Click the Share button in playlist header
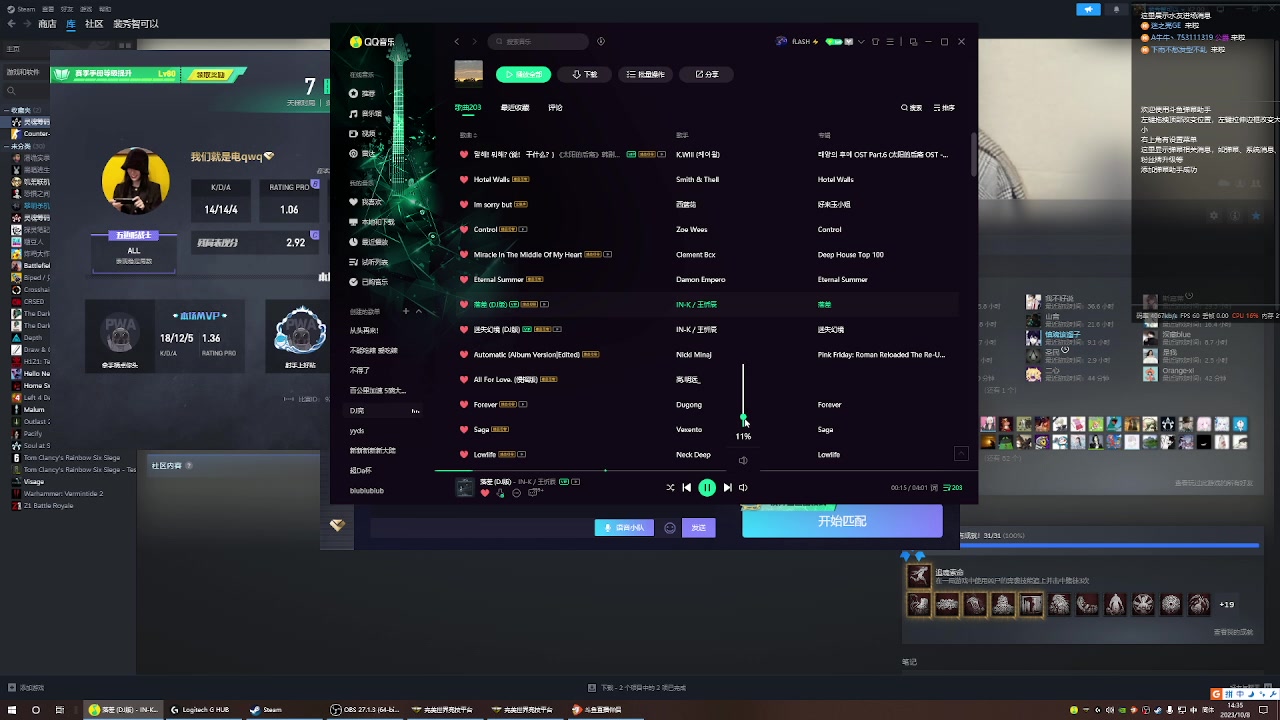 pyautogui.click(x=707, y=74)
